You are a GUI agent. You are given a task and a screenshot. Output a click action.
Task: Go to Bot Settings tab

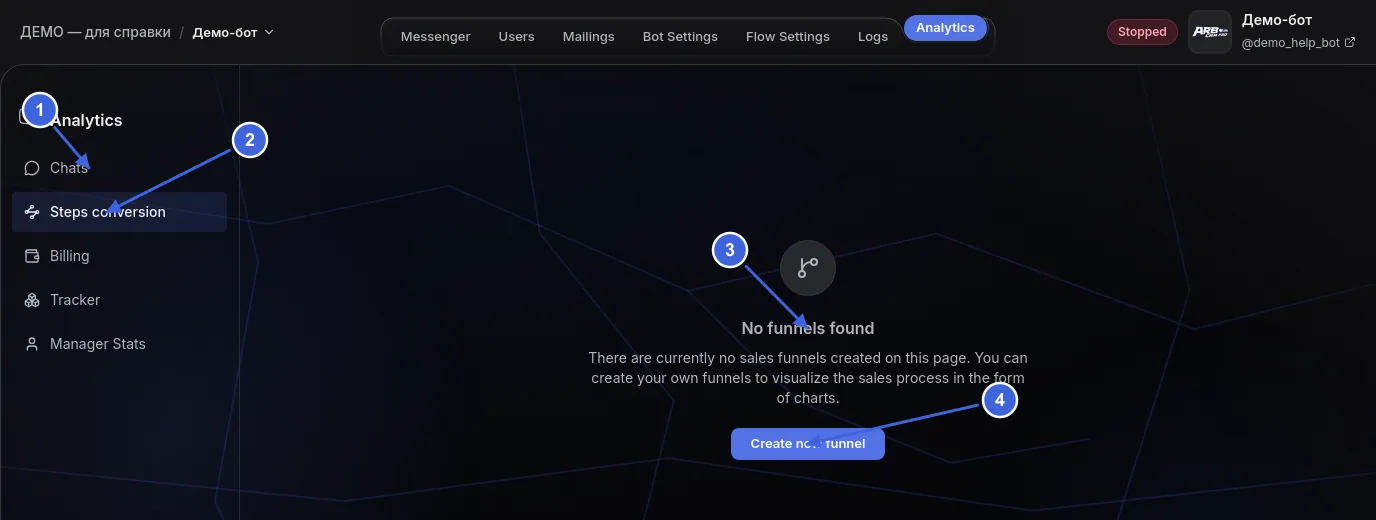pyautogui.click(x=680, y=36)
